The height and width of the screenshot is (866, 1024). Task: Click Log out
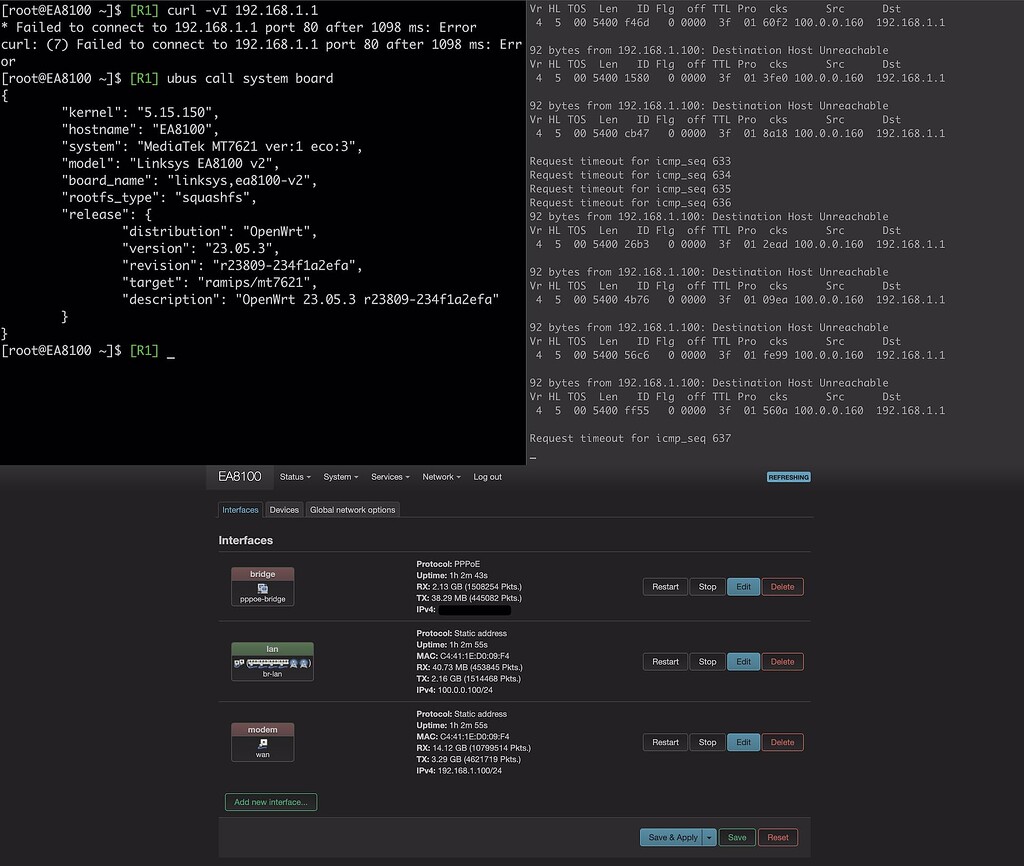pos(487,477)
